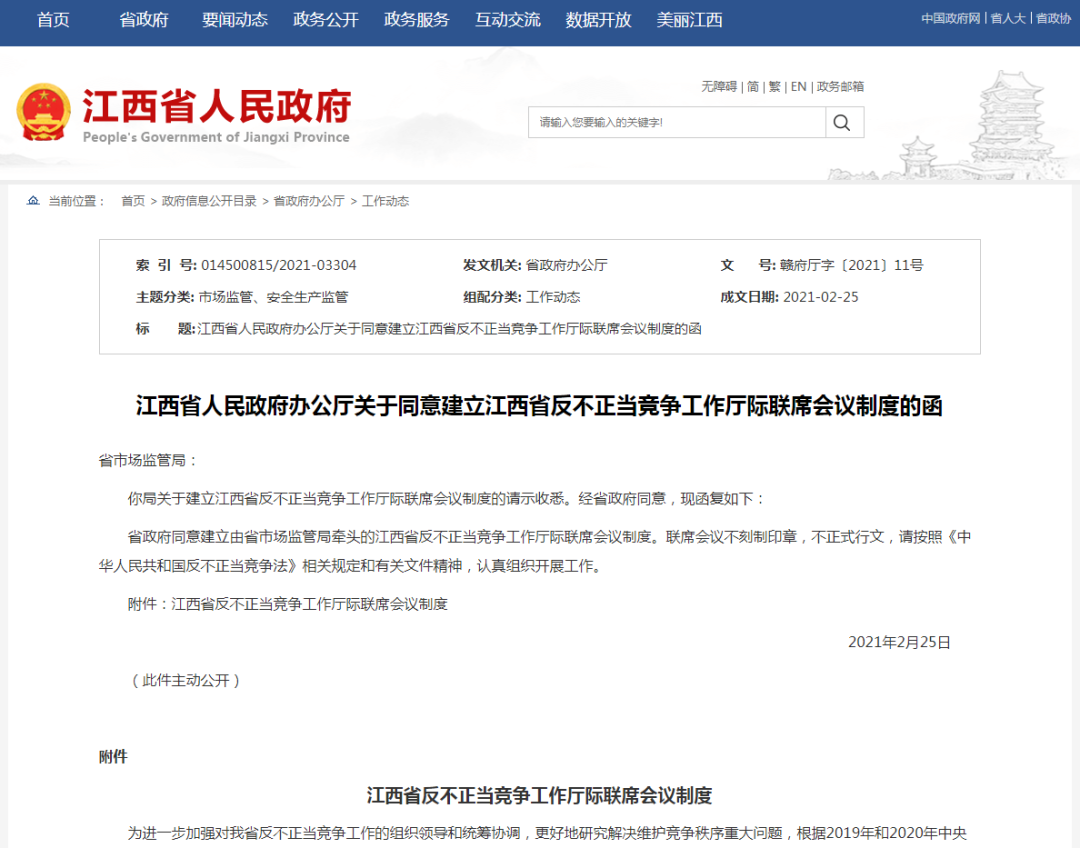Image resolution: width=1080 pixels, height=848 pixels.
Task: Switch display to traditional Chinese 繁
Action: pos(775,87)
